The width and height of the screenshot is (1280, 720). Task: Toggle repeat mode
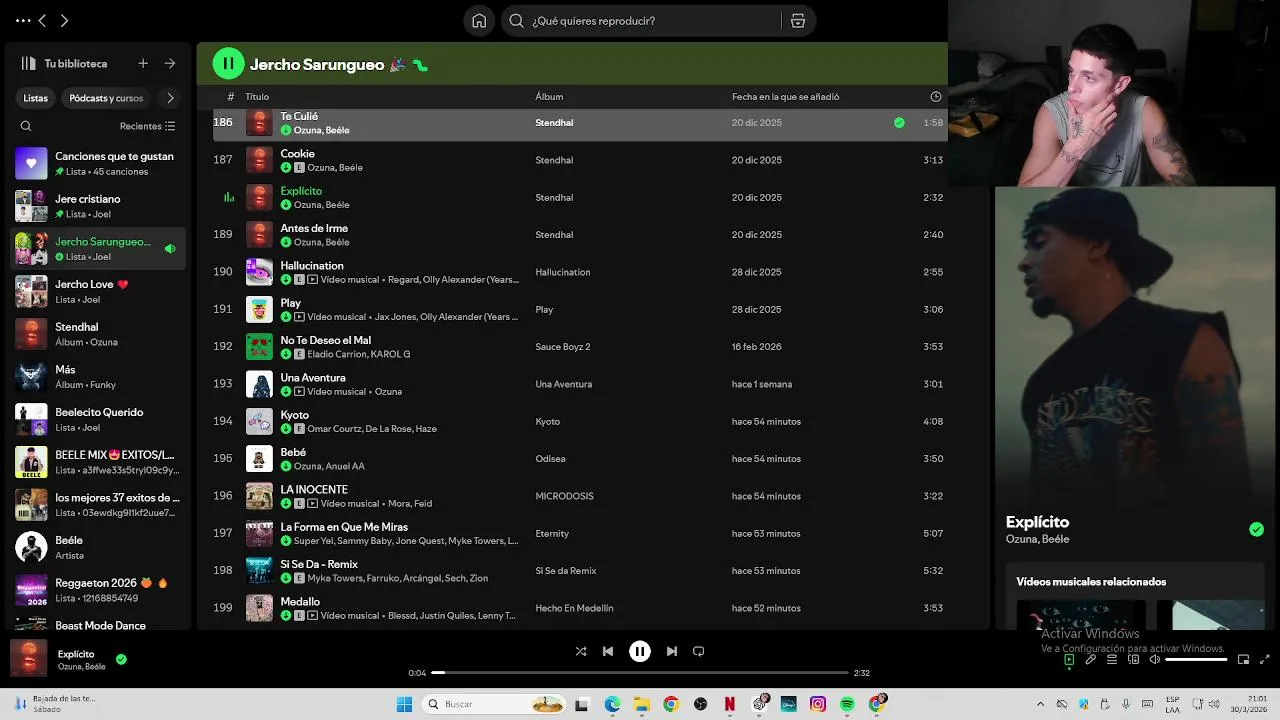pyautogui.click(x=699, y=651)
